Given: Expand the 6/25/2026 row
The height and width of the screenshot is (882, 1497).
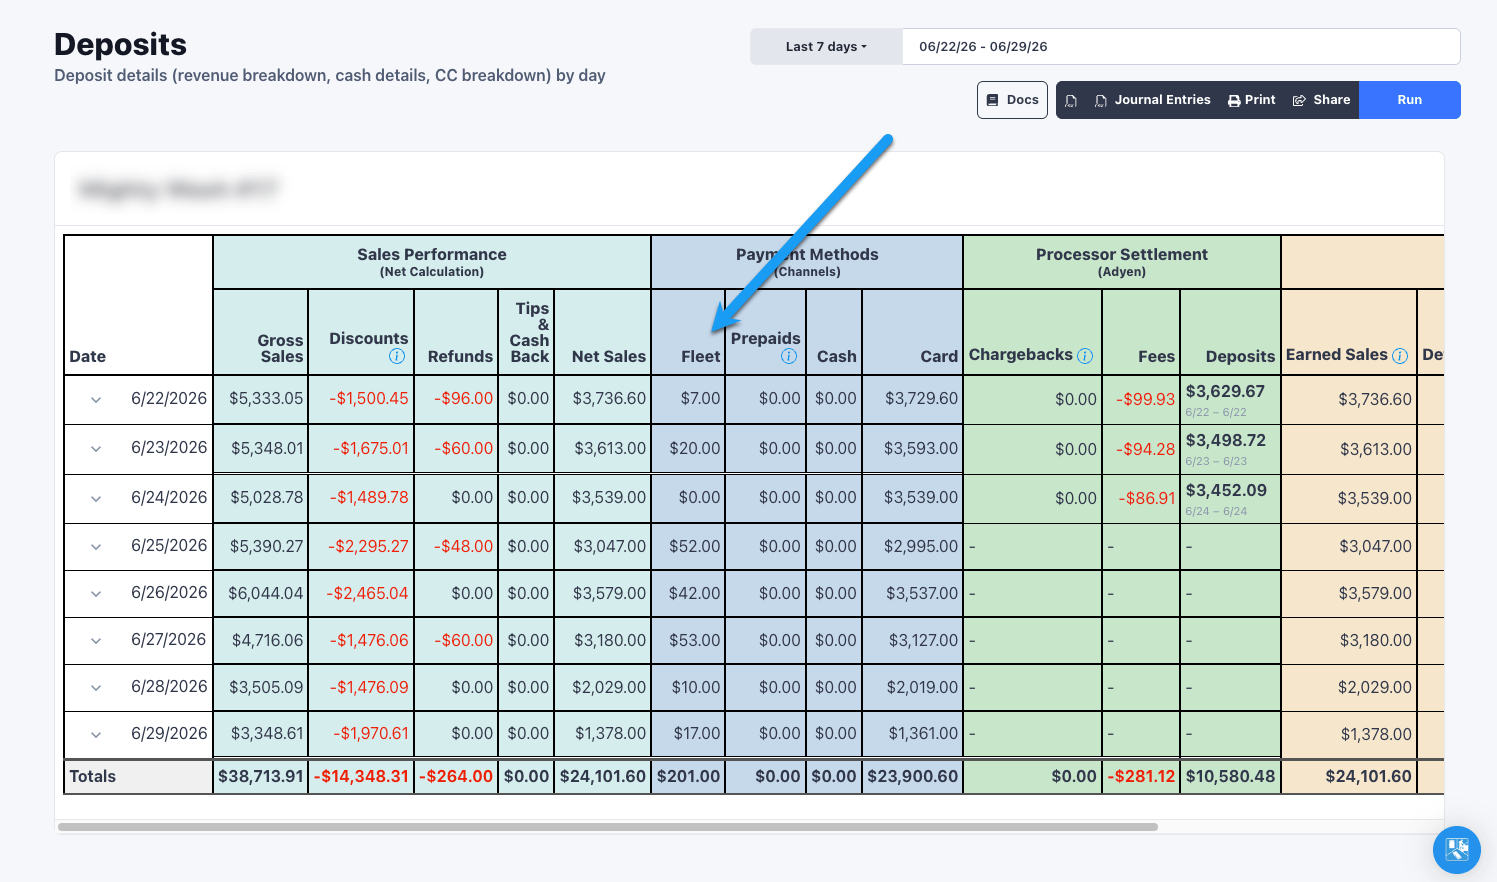Looking at the screenshot, I should coord(96,547).
